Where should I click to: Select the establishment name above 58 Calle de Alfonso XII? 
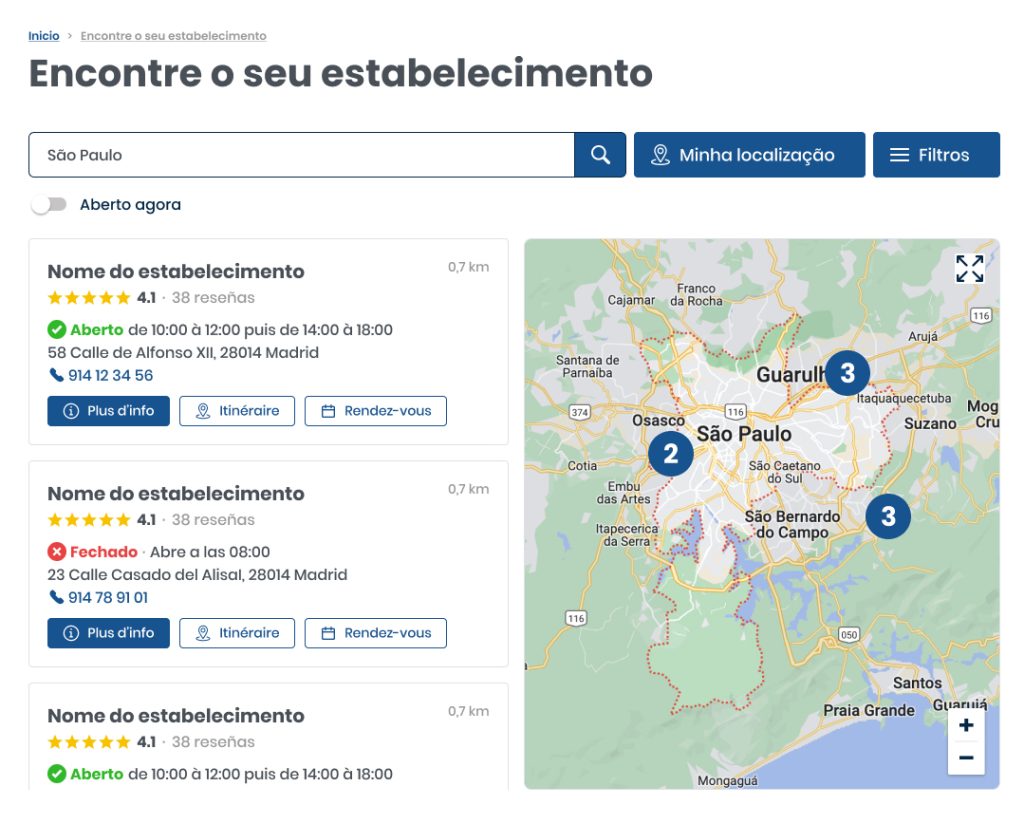176,271
